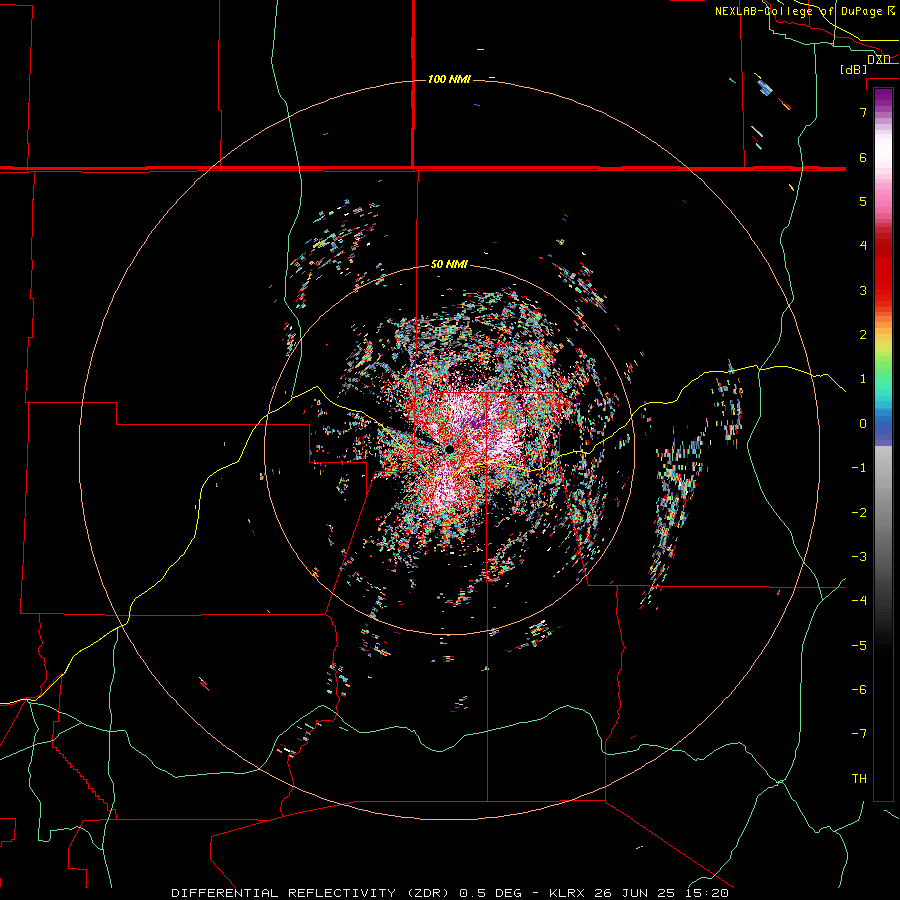Click the "4" value on color scale
The height and width of the screenshot is (900, 900).
pos(863,246)
